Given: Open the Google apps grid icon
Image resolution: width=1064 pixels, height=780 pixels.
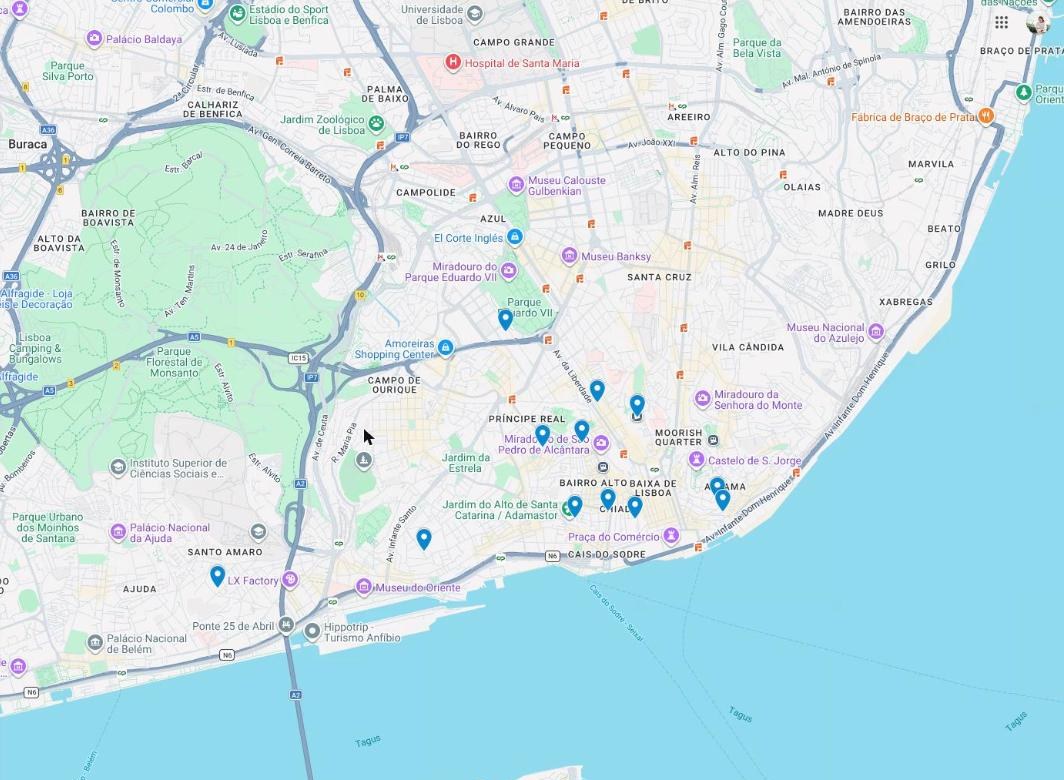Looking at the screenshot, I should [1001, 22].
